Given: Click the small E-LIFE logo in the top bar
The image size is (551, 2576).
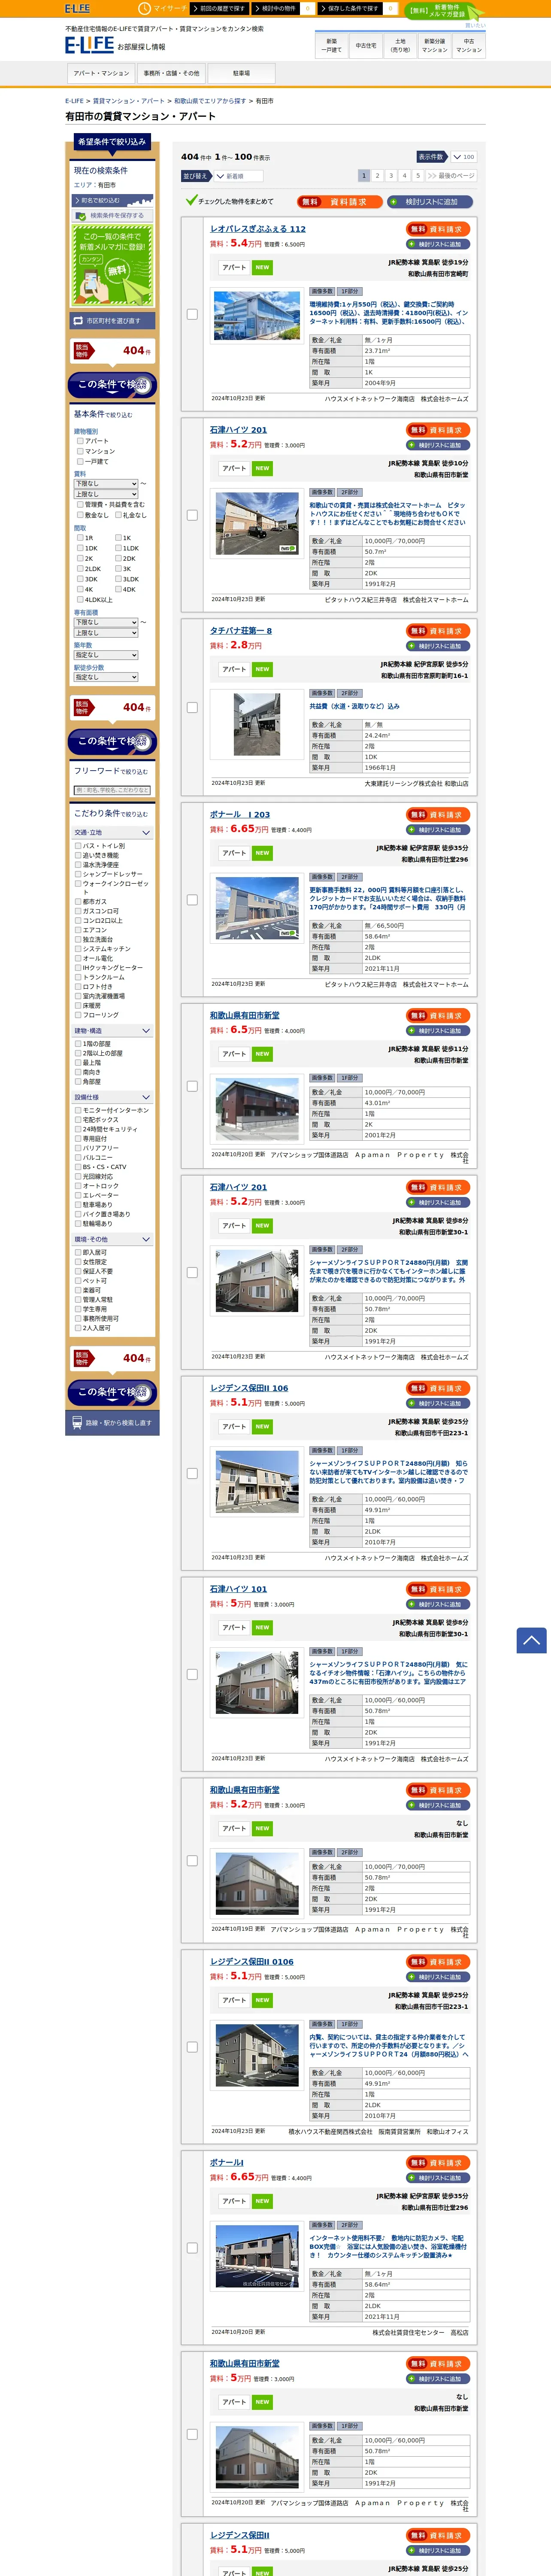Looking at the screenshot, I should [77, 8].
